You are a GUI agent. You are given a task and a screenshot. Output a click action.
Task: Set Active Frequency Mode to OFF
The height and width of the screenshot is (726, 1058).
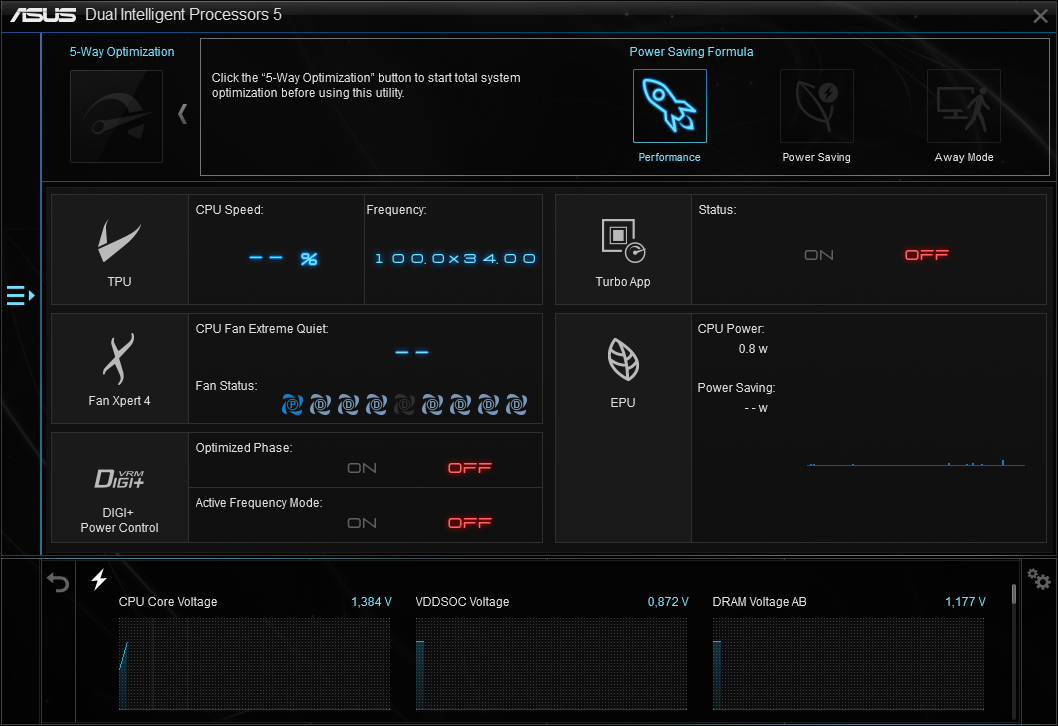pyautogui.click(x=470, y=523)
